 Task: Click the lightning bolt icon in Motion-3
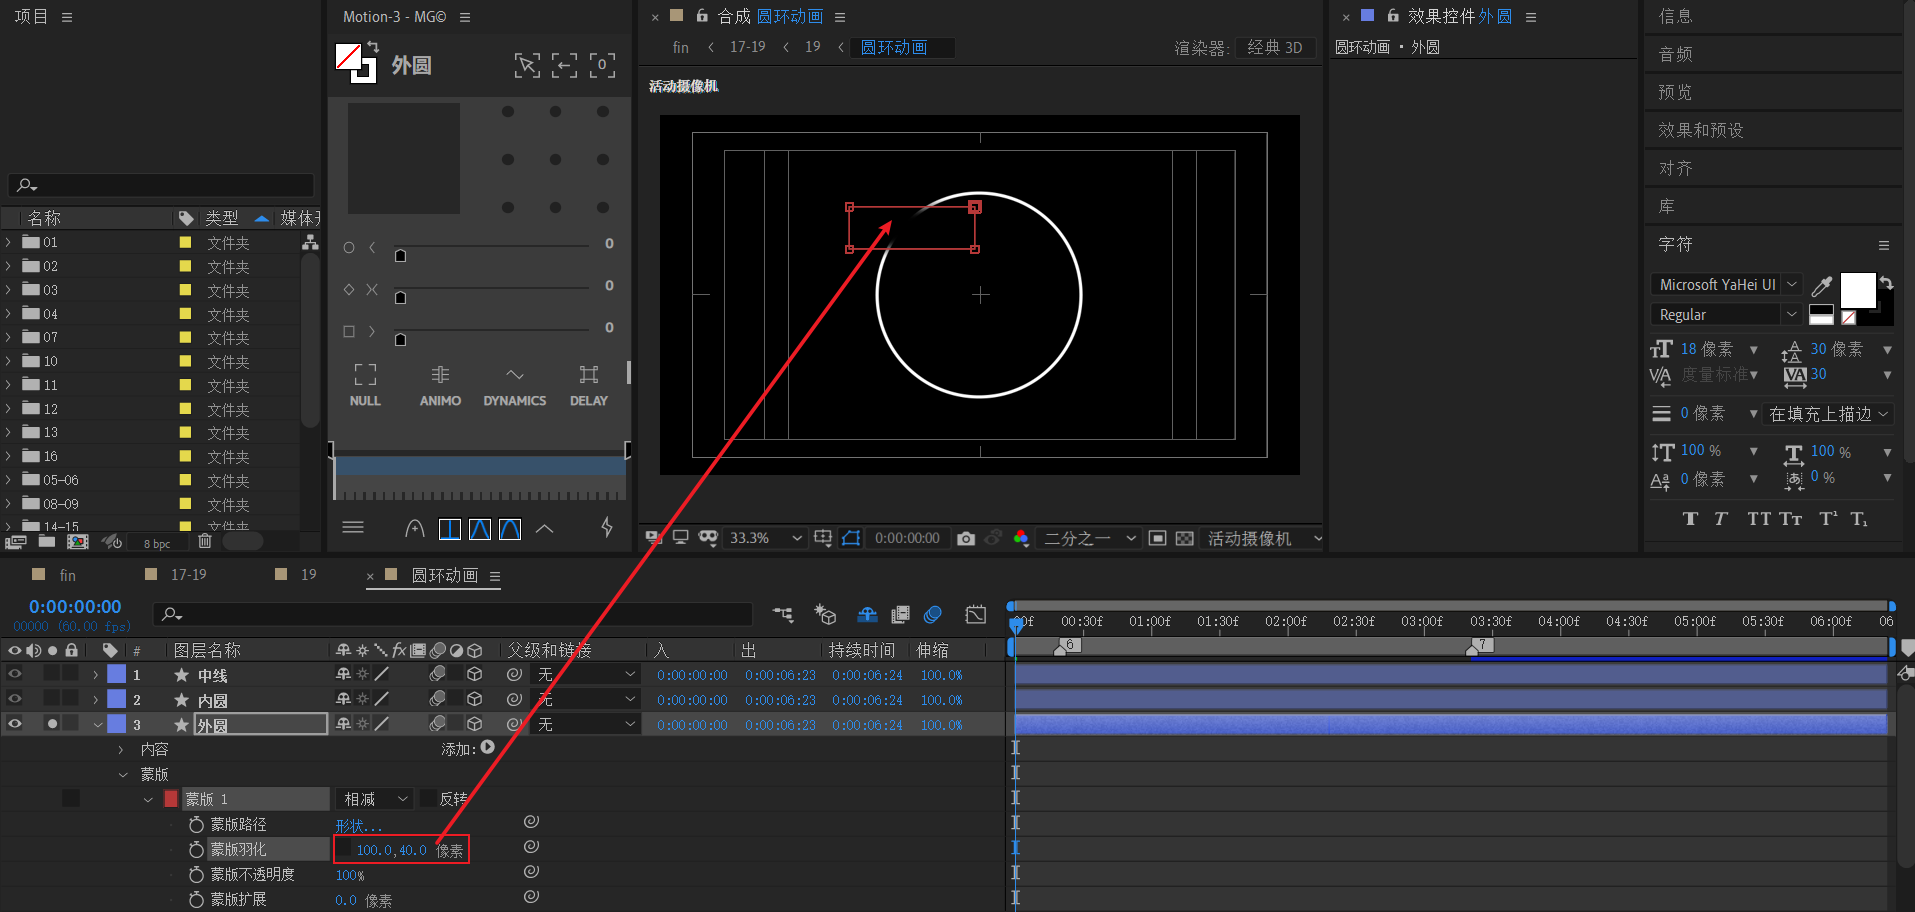tap(607, 527)
